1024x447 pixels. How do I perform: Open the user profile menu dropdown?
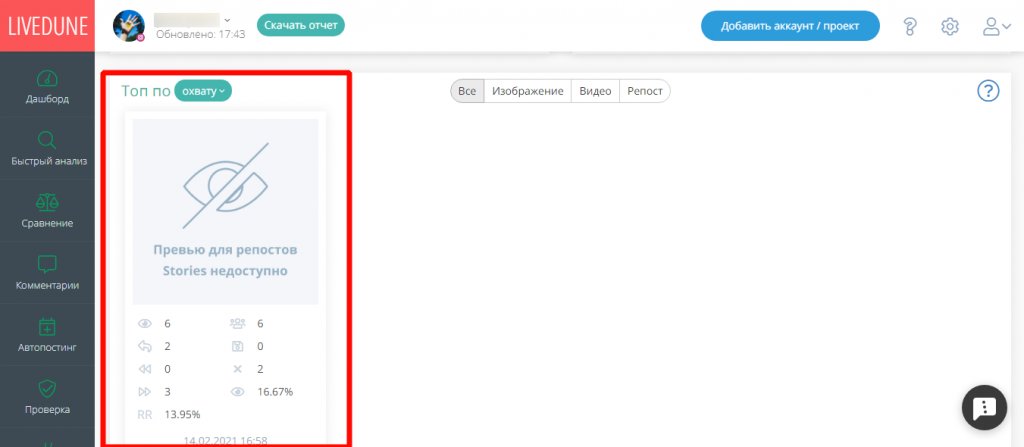(997, 26)
